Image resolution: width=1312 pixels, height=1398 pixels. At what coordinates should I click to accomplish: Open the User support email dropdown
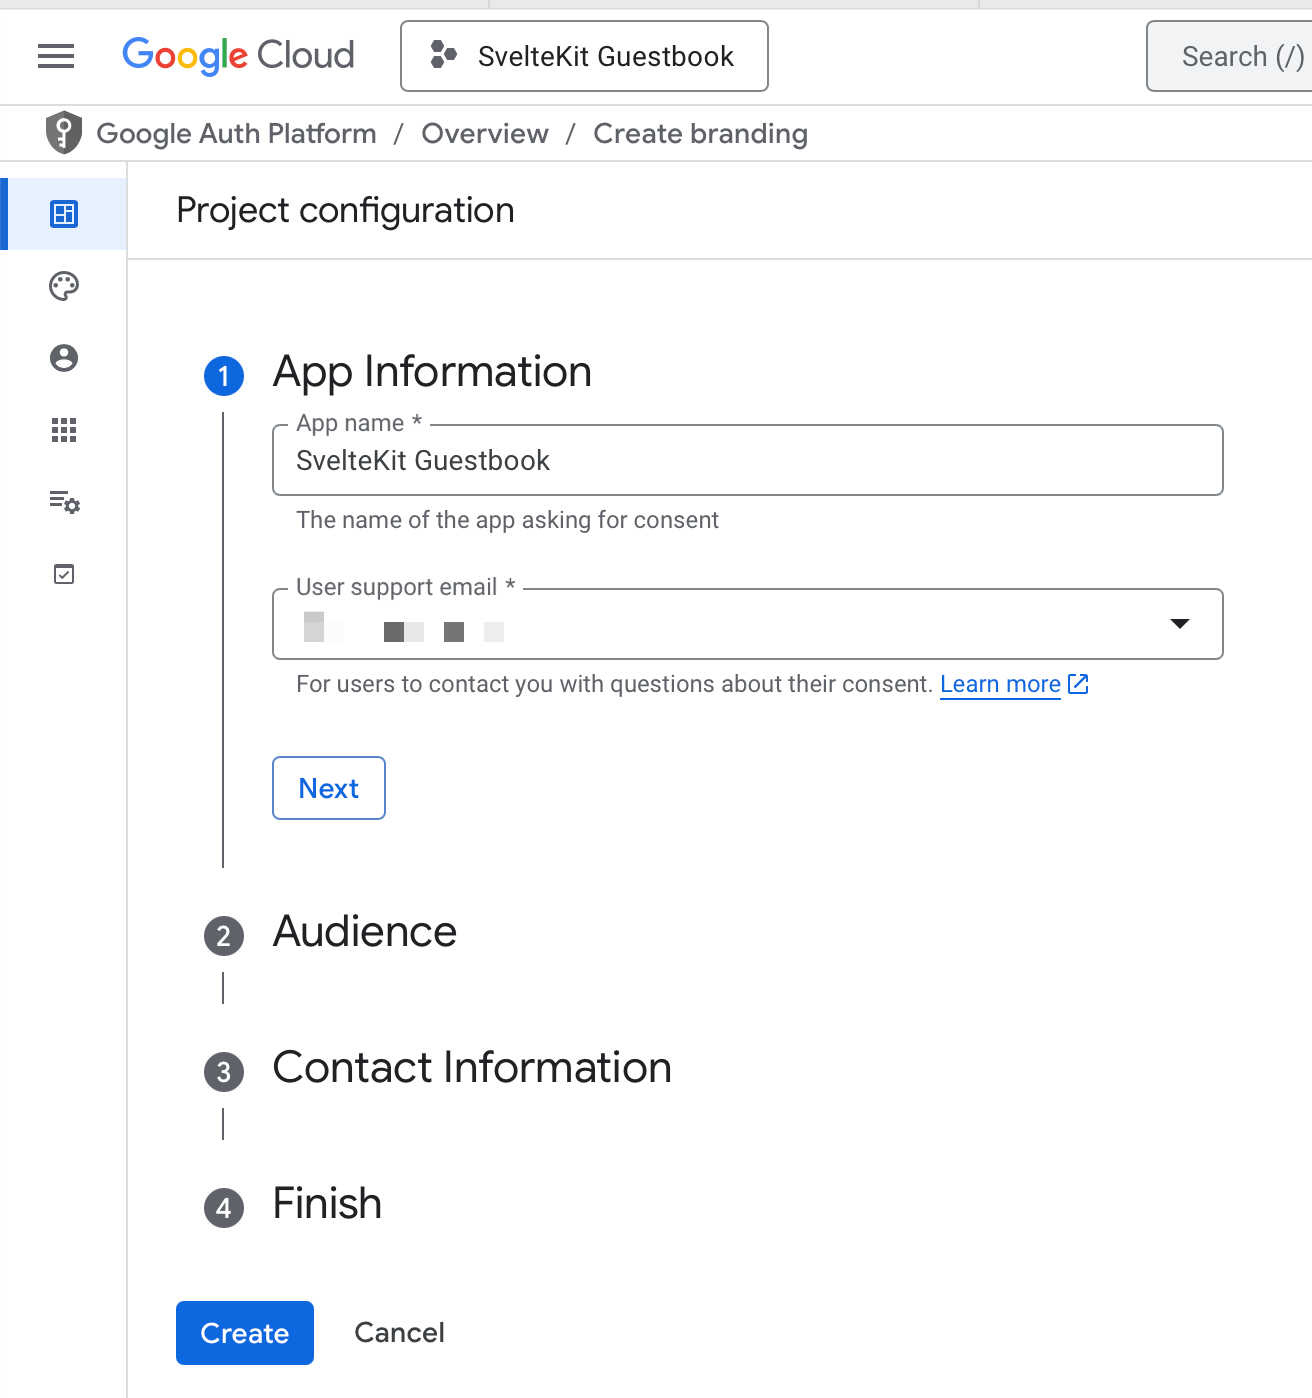tap(1180, 624)
